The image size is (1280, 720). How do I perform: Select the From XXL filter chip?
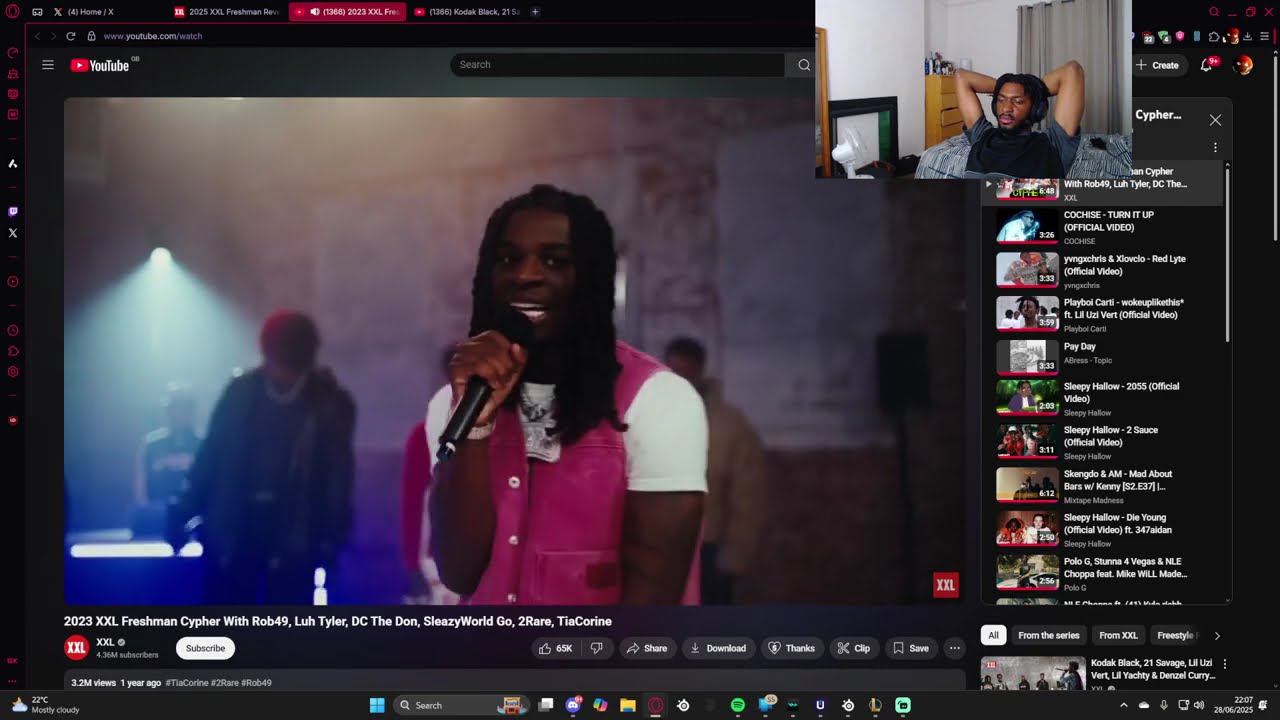click(x=1118, y=636)
